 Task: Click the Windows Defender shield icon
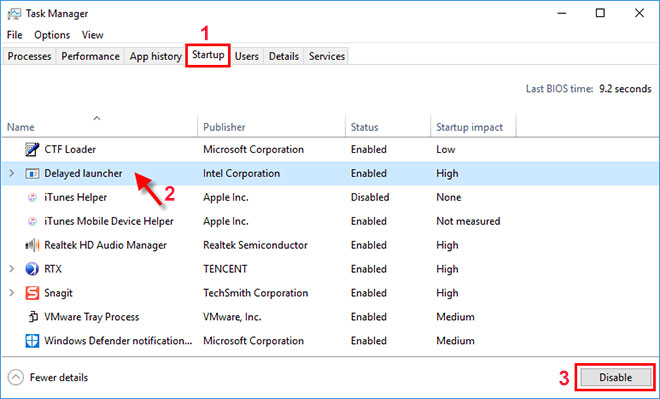coord(32,340)
